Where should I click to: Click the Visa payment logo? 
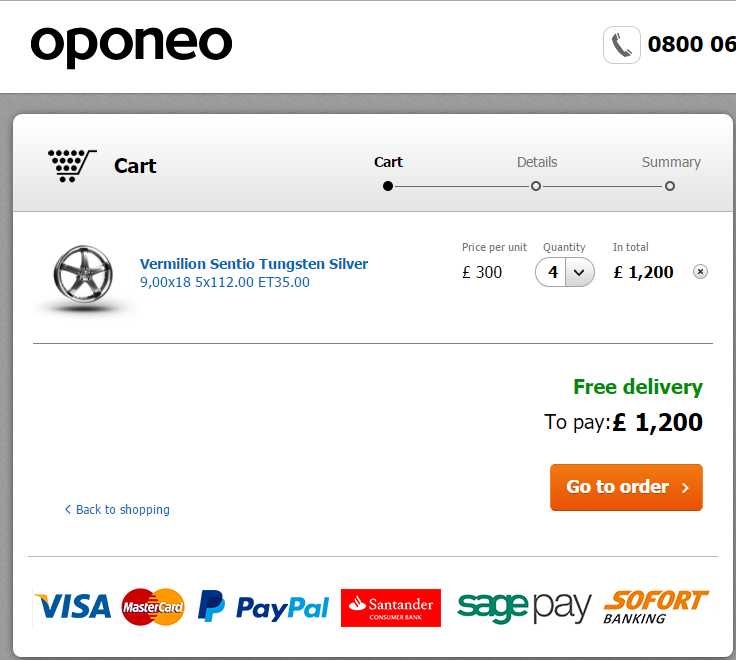72,606
